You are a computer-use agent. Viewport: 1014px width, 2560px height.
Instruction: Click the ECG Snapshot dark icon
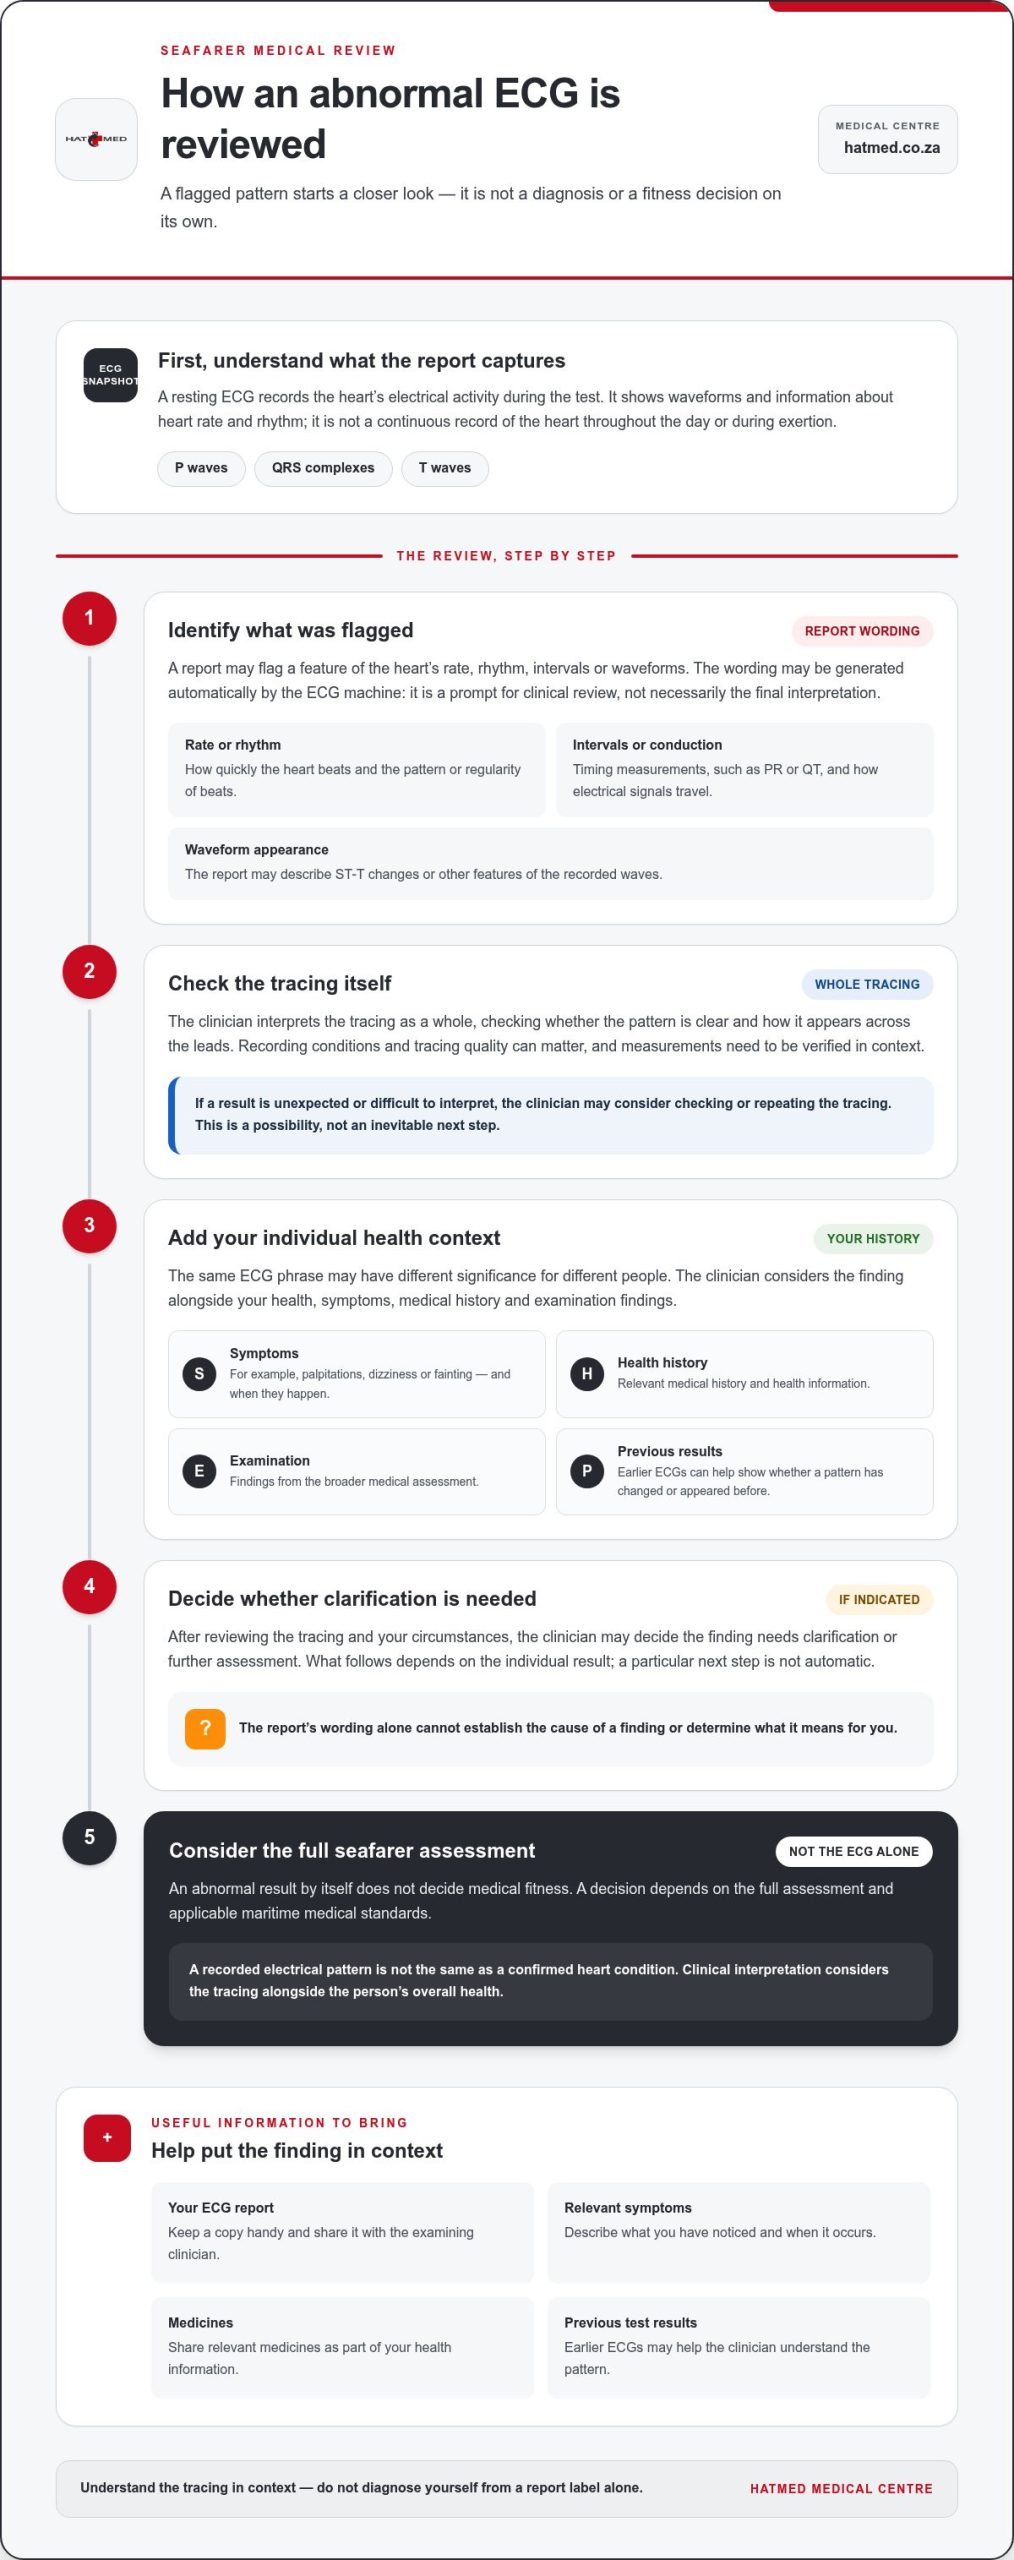coord(110,375)
